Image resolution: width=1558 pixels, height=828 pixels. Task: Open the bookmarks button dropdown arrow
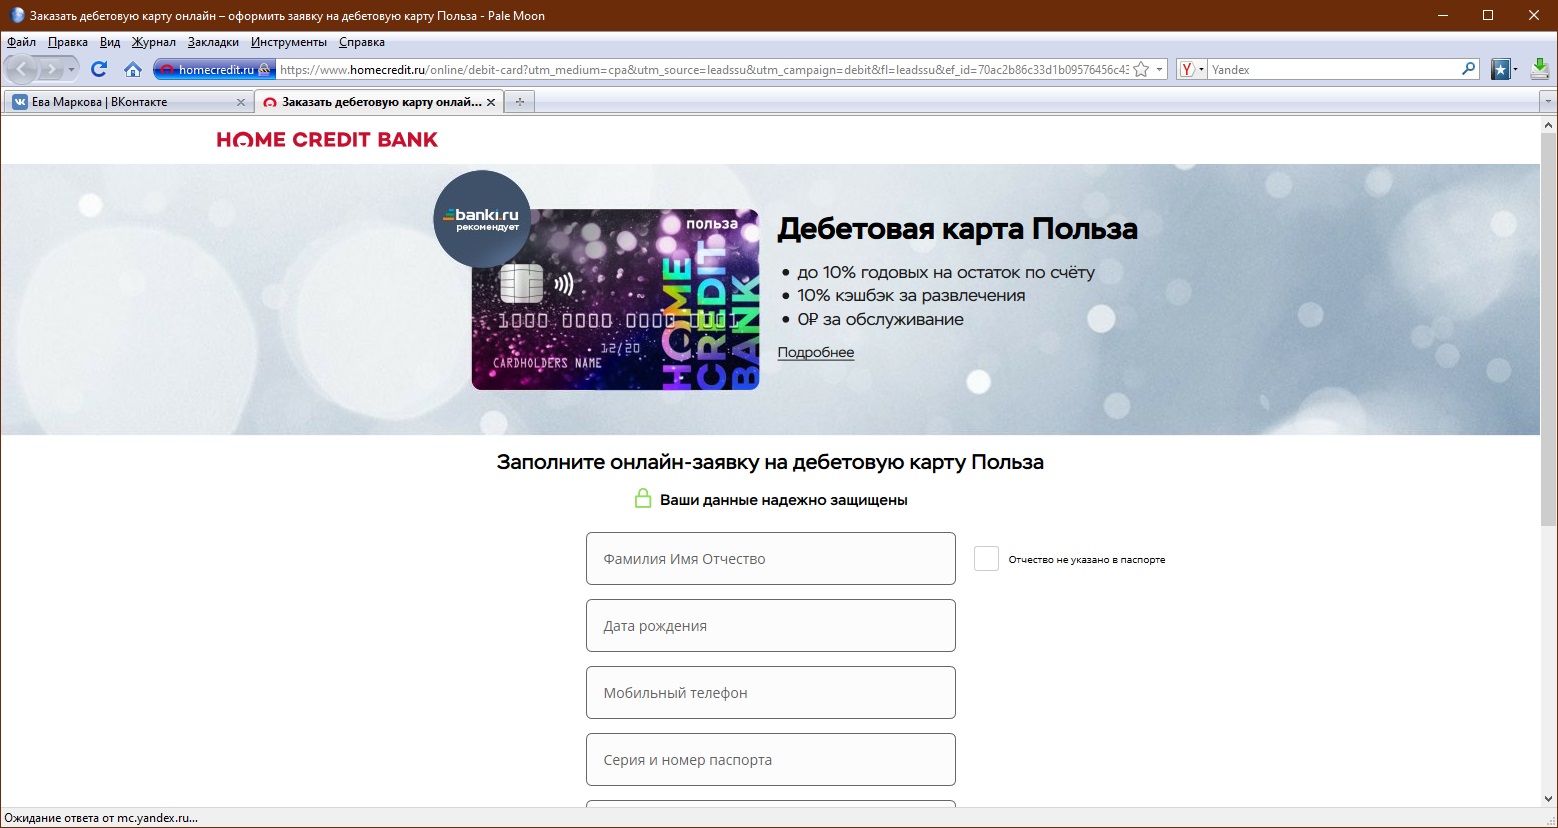coord(1516,70)
